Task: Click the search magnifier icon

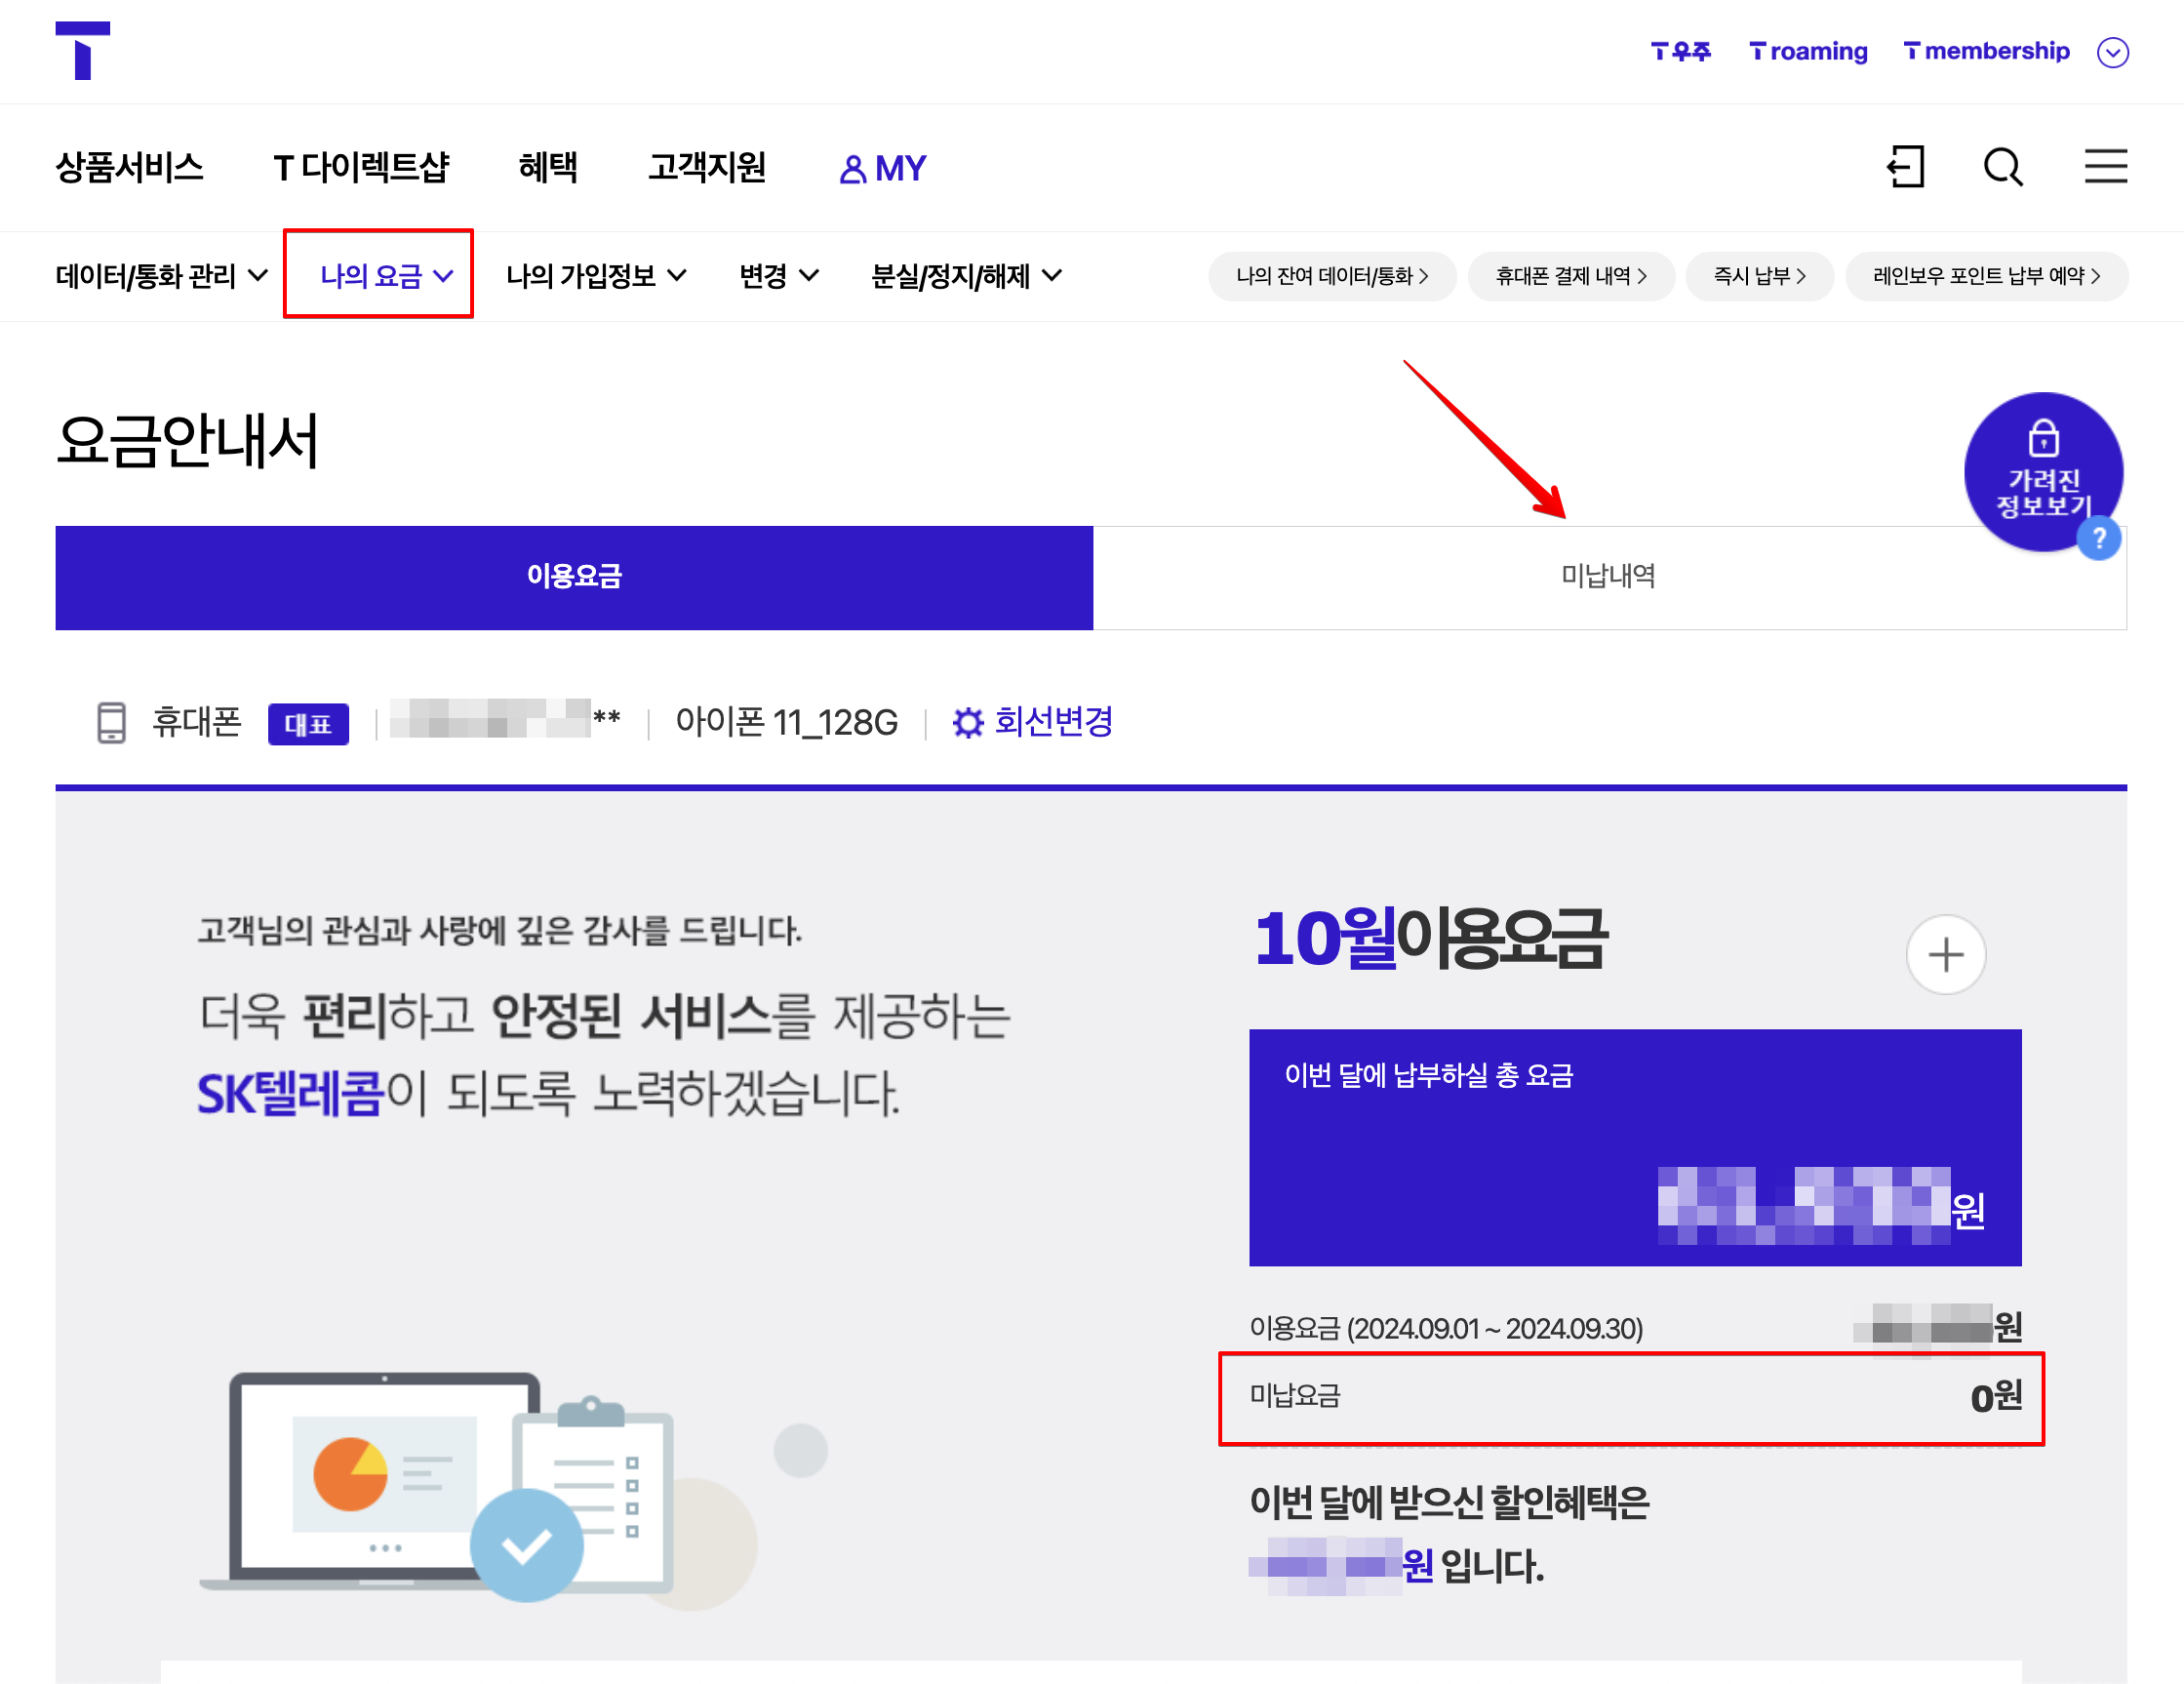Action: click(2004, 166)
